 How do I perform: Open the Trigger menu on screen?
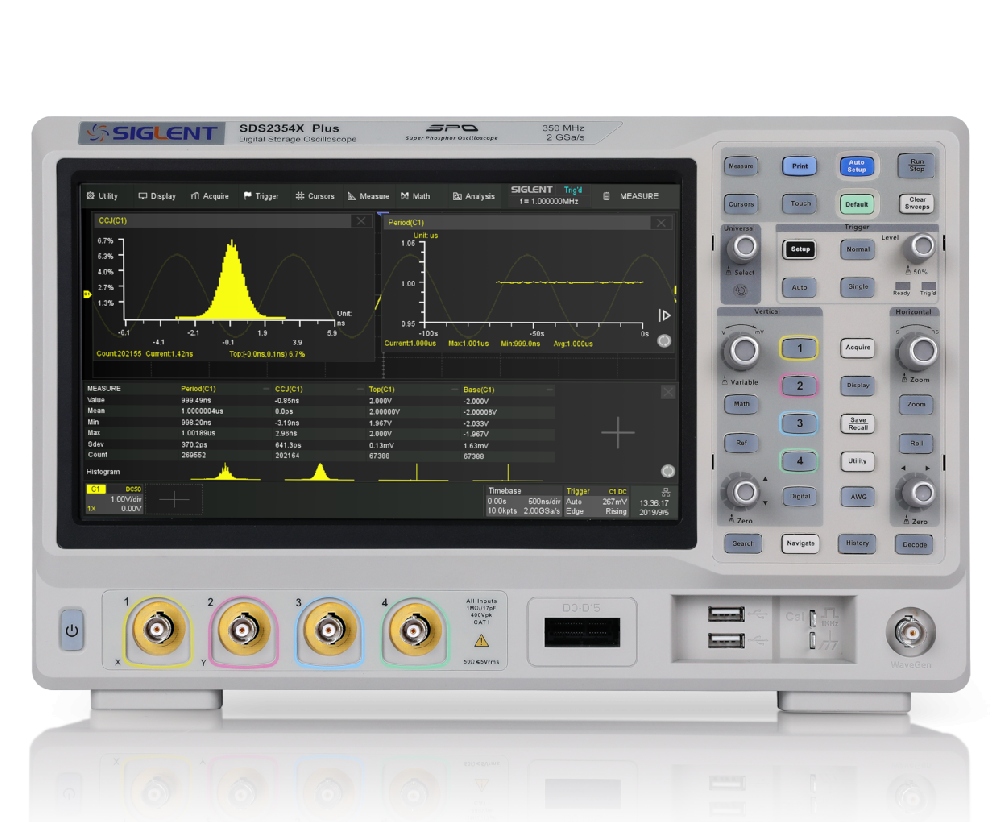tap(261, 196)
